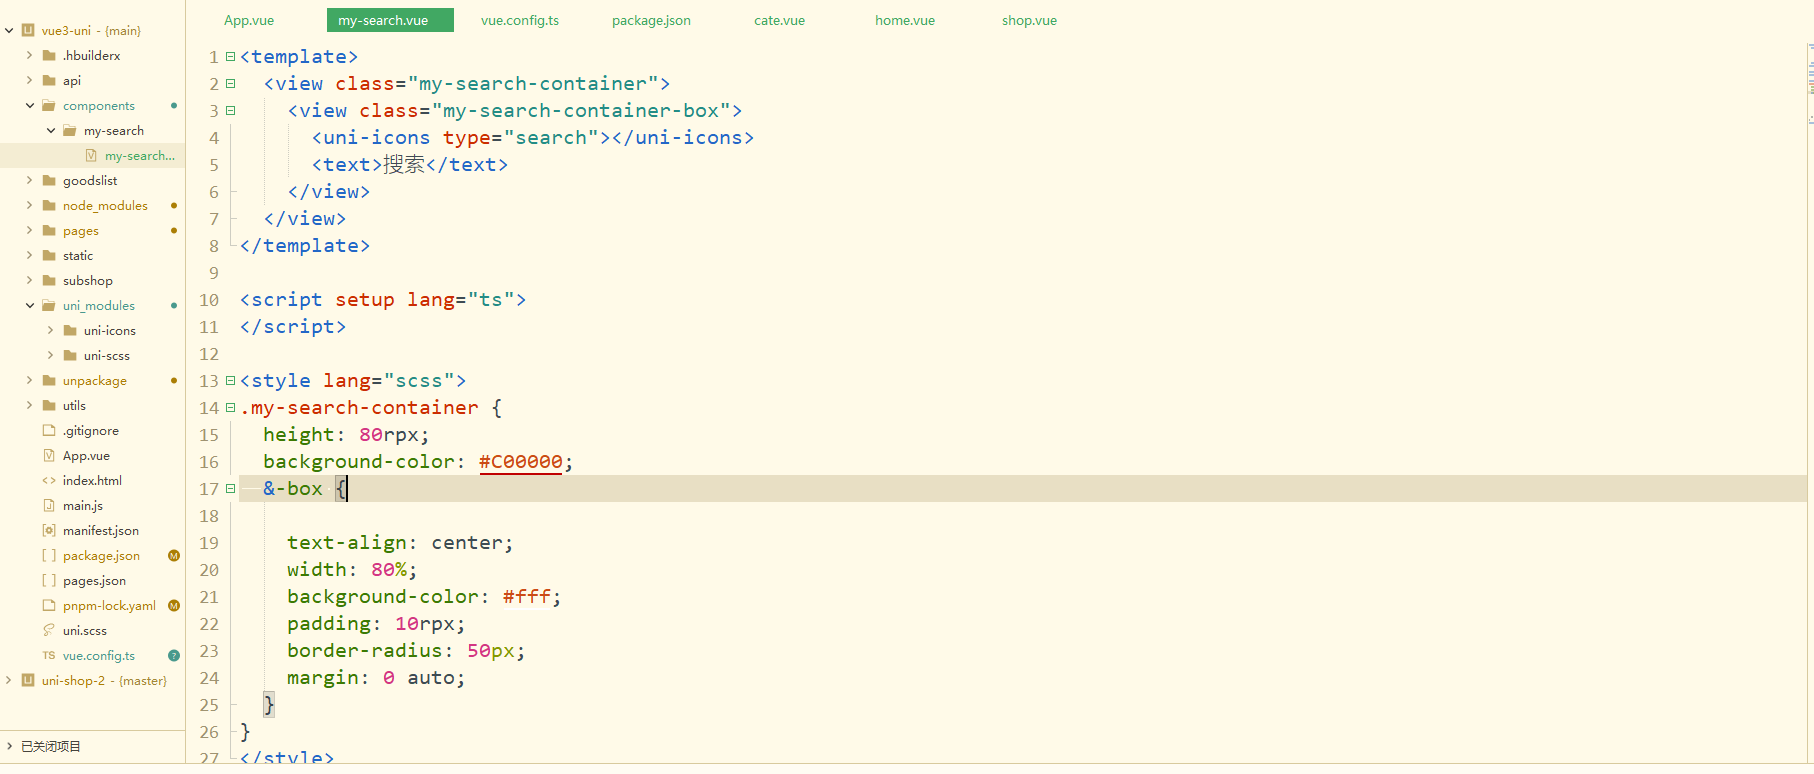This screenshot has height=774, width=1814.
Task: Click the 'width: 80%;' code line
Action: pyautogui.click(x=352, y=570)
